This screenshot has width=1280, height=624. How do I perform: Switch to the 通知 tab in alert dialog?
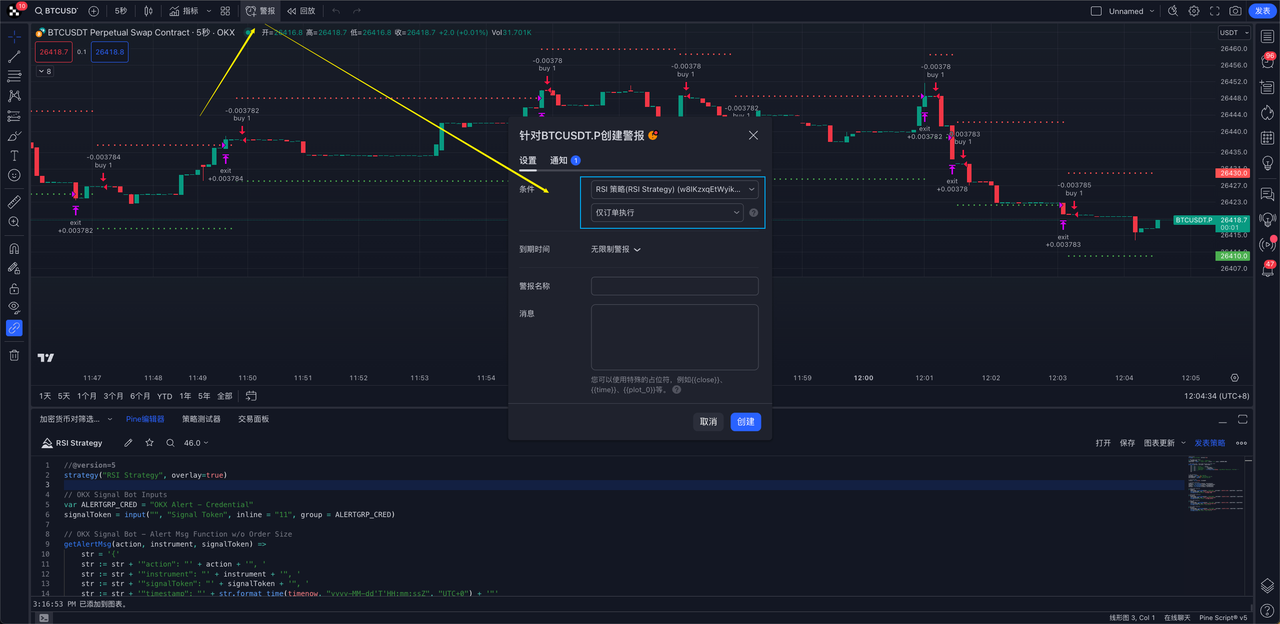pyautogui.click(x=559, y=161)
